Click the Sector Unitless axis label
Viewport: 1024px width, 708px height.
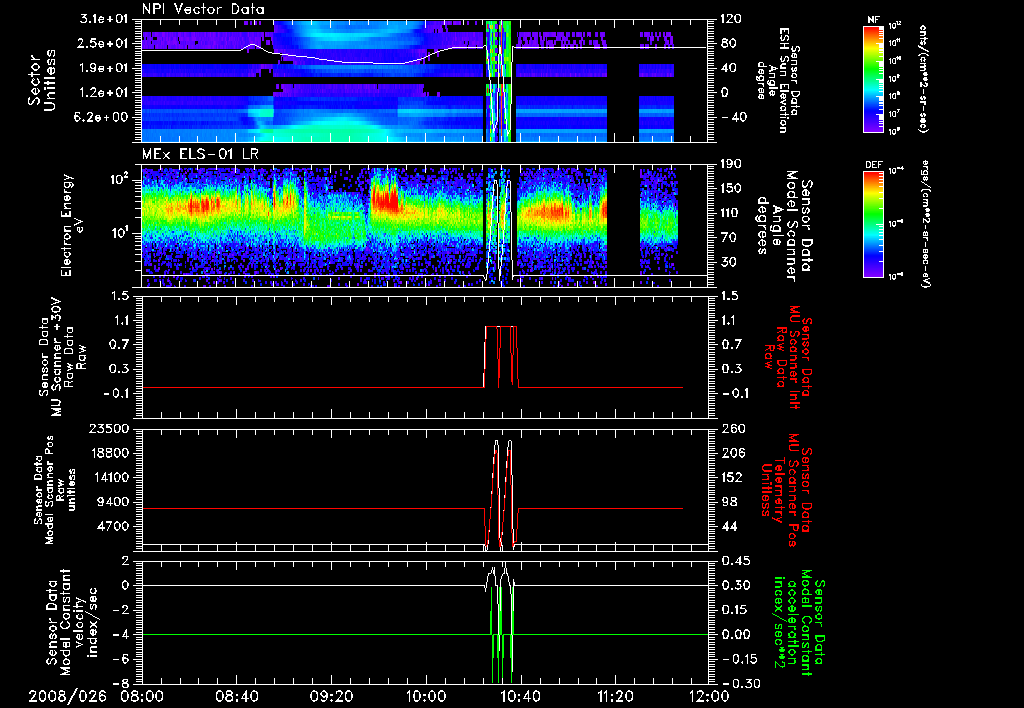point(42,78)
